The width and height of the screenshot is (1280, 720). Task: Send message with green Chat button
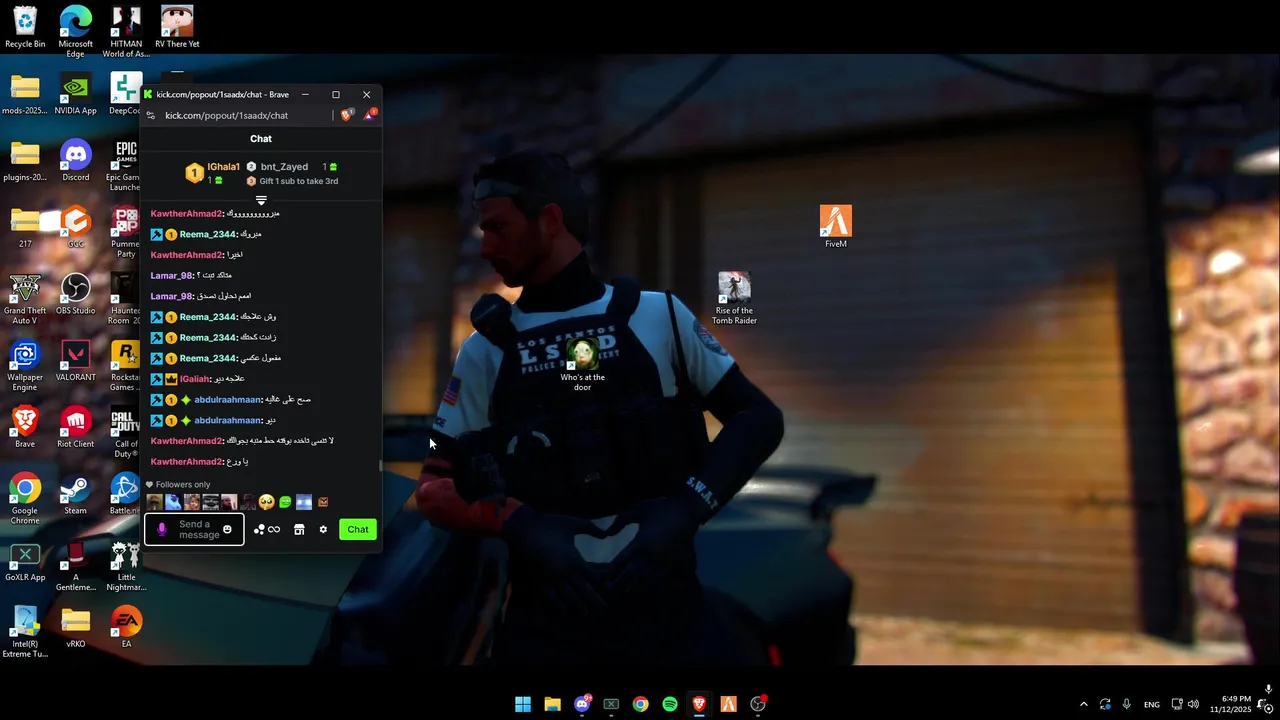358,529
